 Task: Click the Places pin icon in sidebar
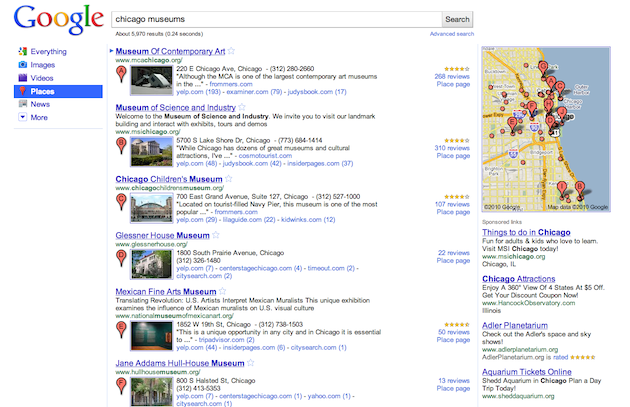(23, 91)
